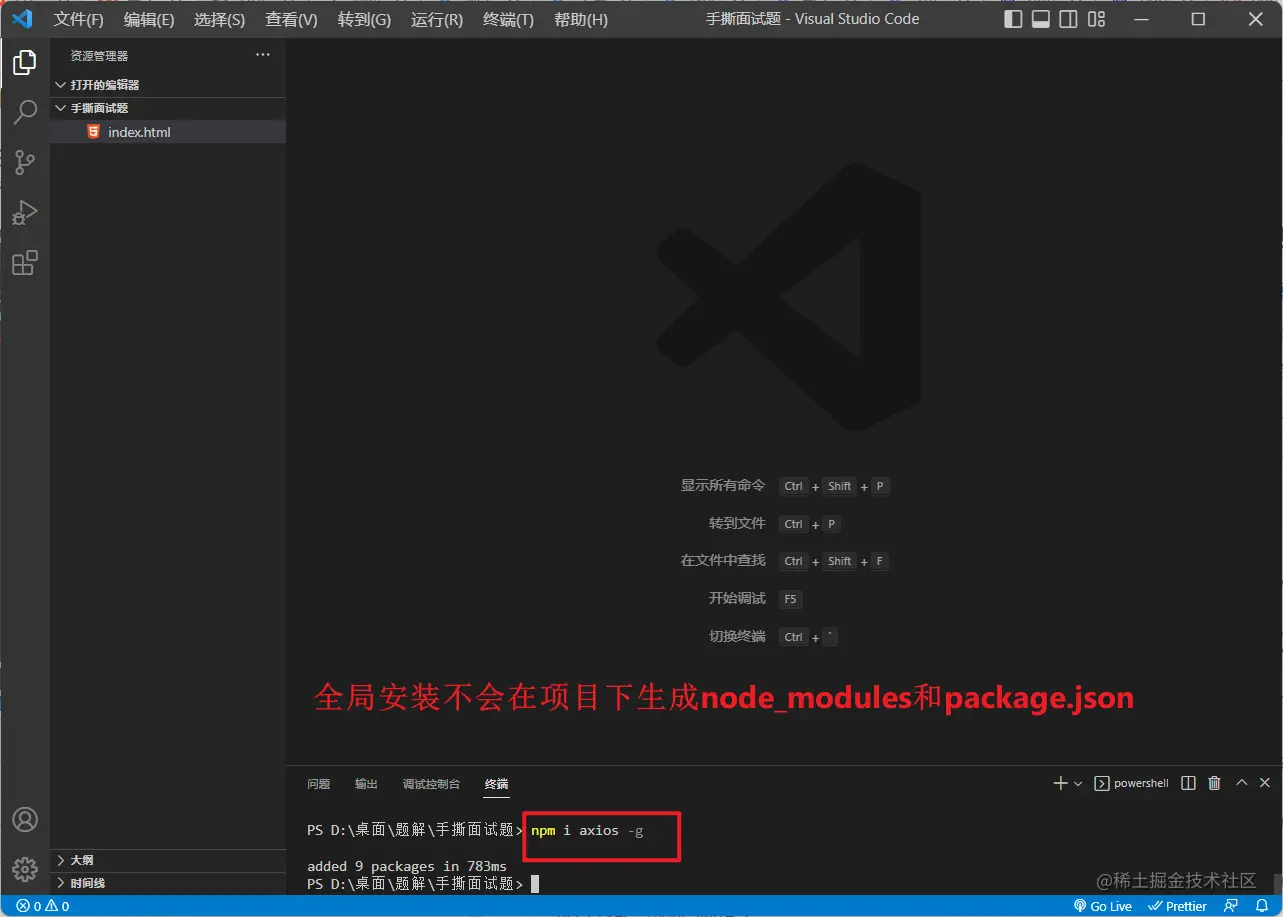Open the 编辑(E) menu
This screenshot has height=917, width=1283.
point(149,20)
